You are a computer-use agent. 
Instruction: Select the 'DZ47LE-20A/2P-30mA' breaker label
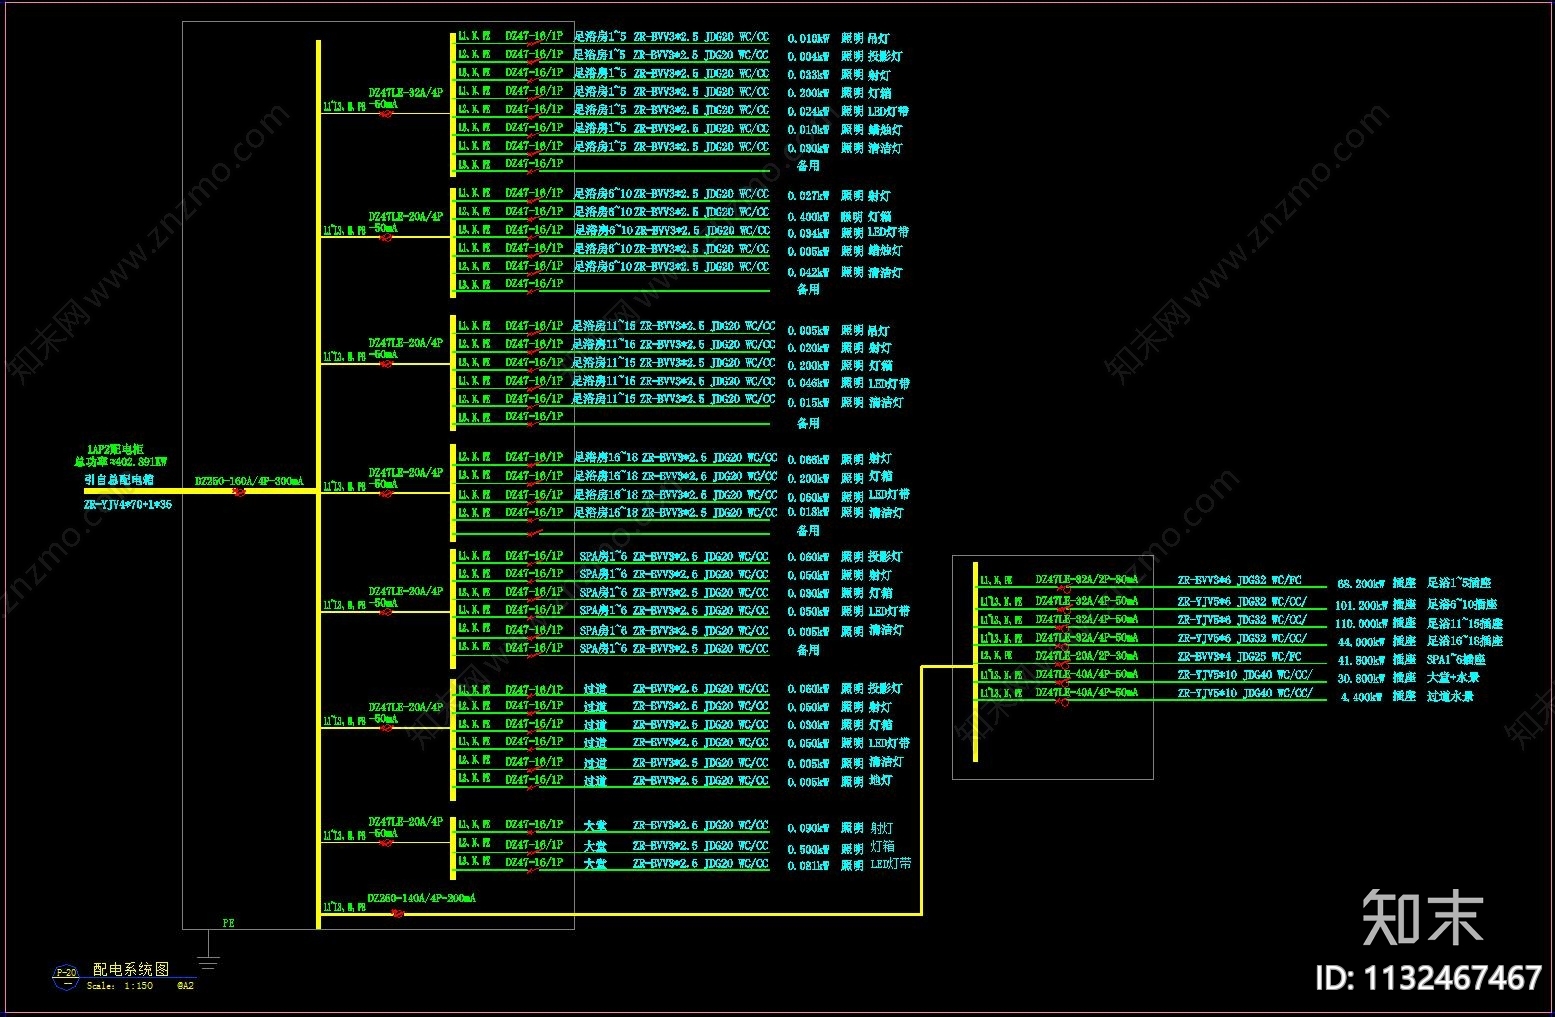pos(1086,656)
